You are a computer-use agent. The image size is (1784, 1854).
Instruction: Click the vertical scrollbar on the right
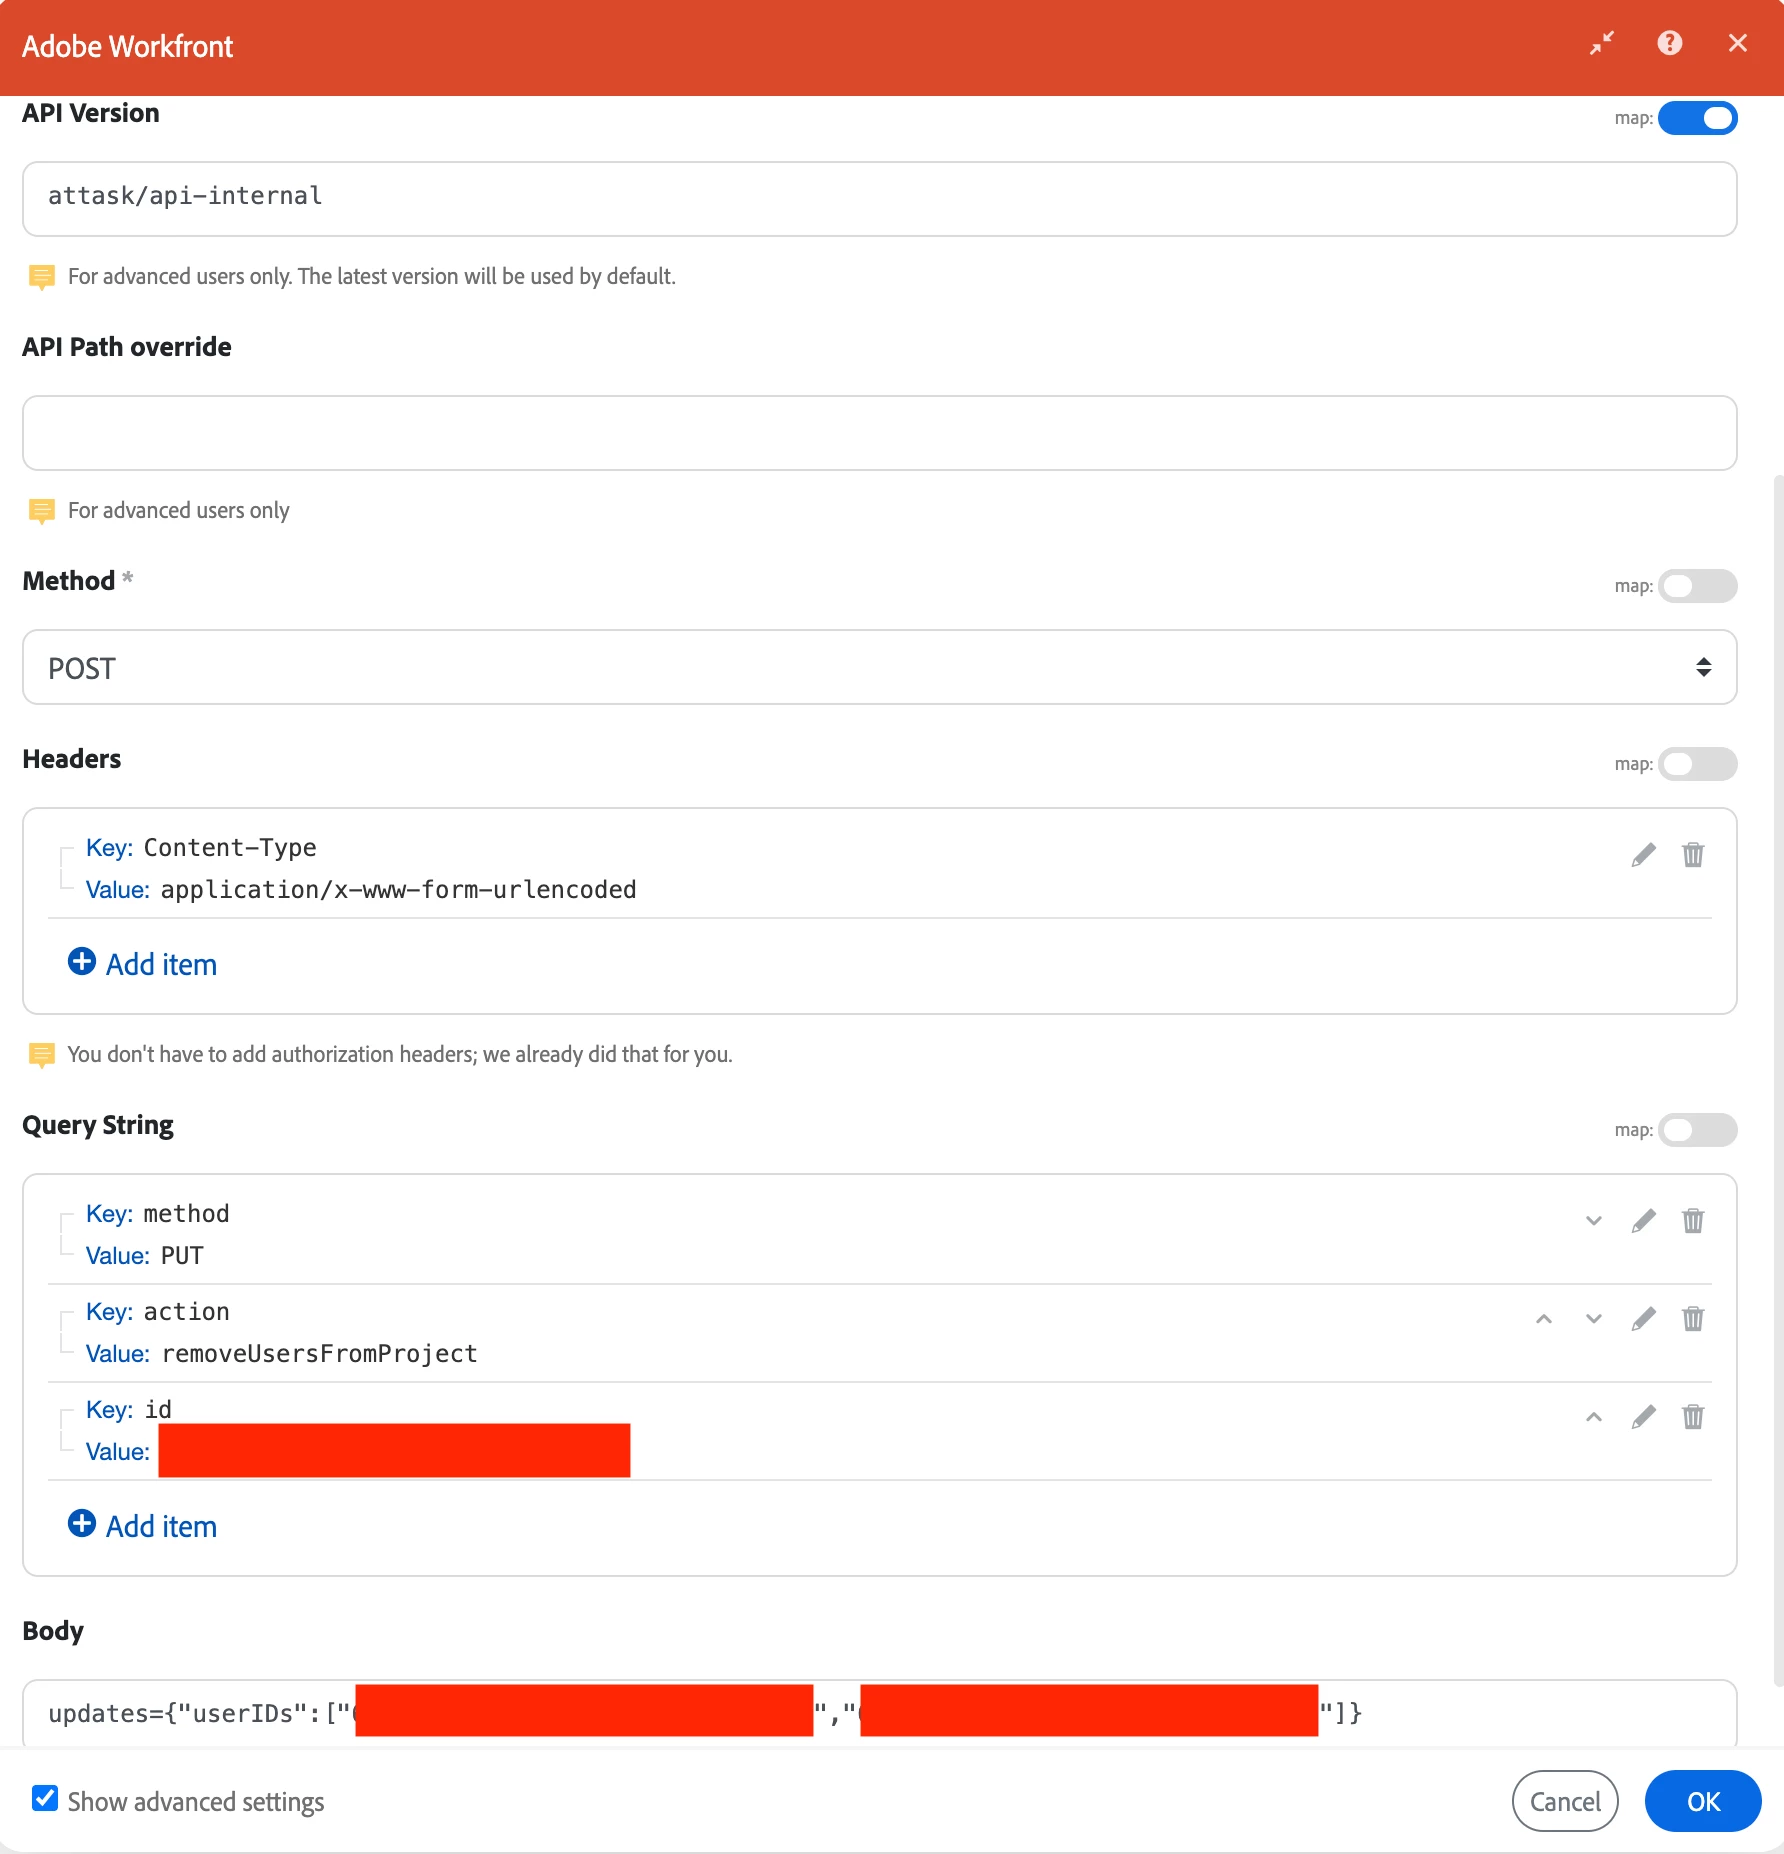(x=1778, y=1080)
